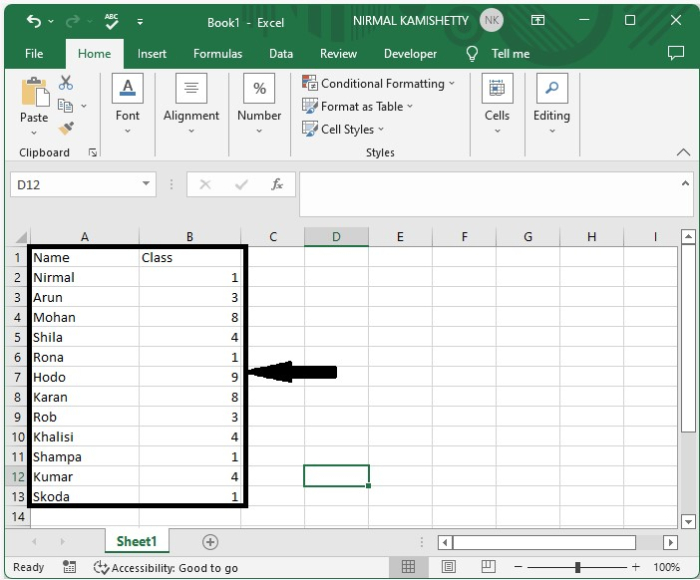Click zoom out minus button
The width and height of the screenshot is (700, 580).
518,567
